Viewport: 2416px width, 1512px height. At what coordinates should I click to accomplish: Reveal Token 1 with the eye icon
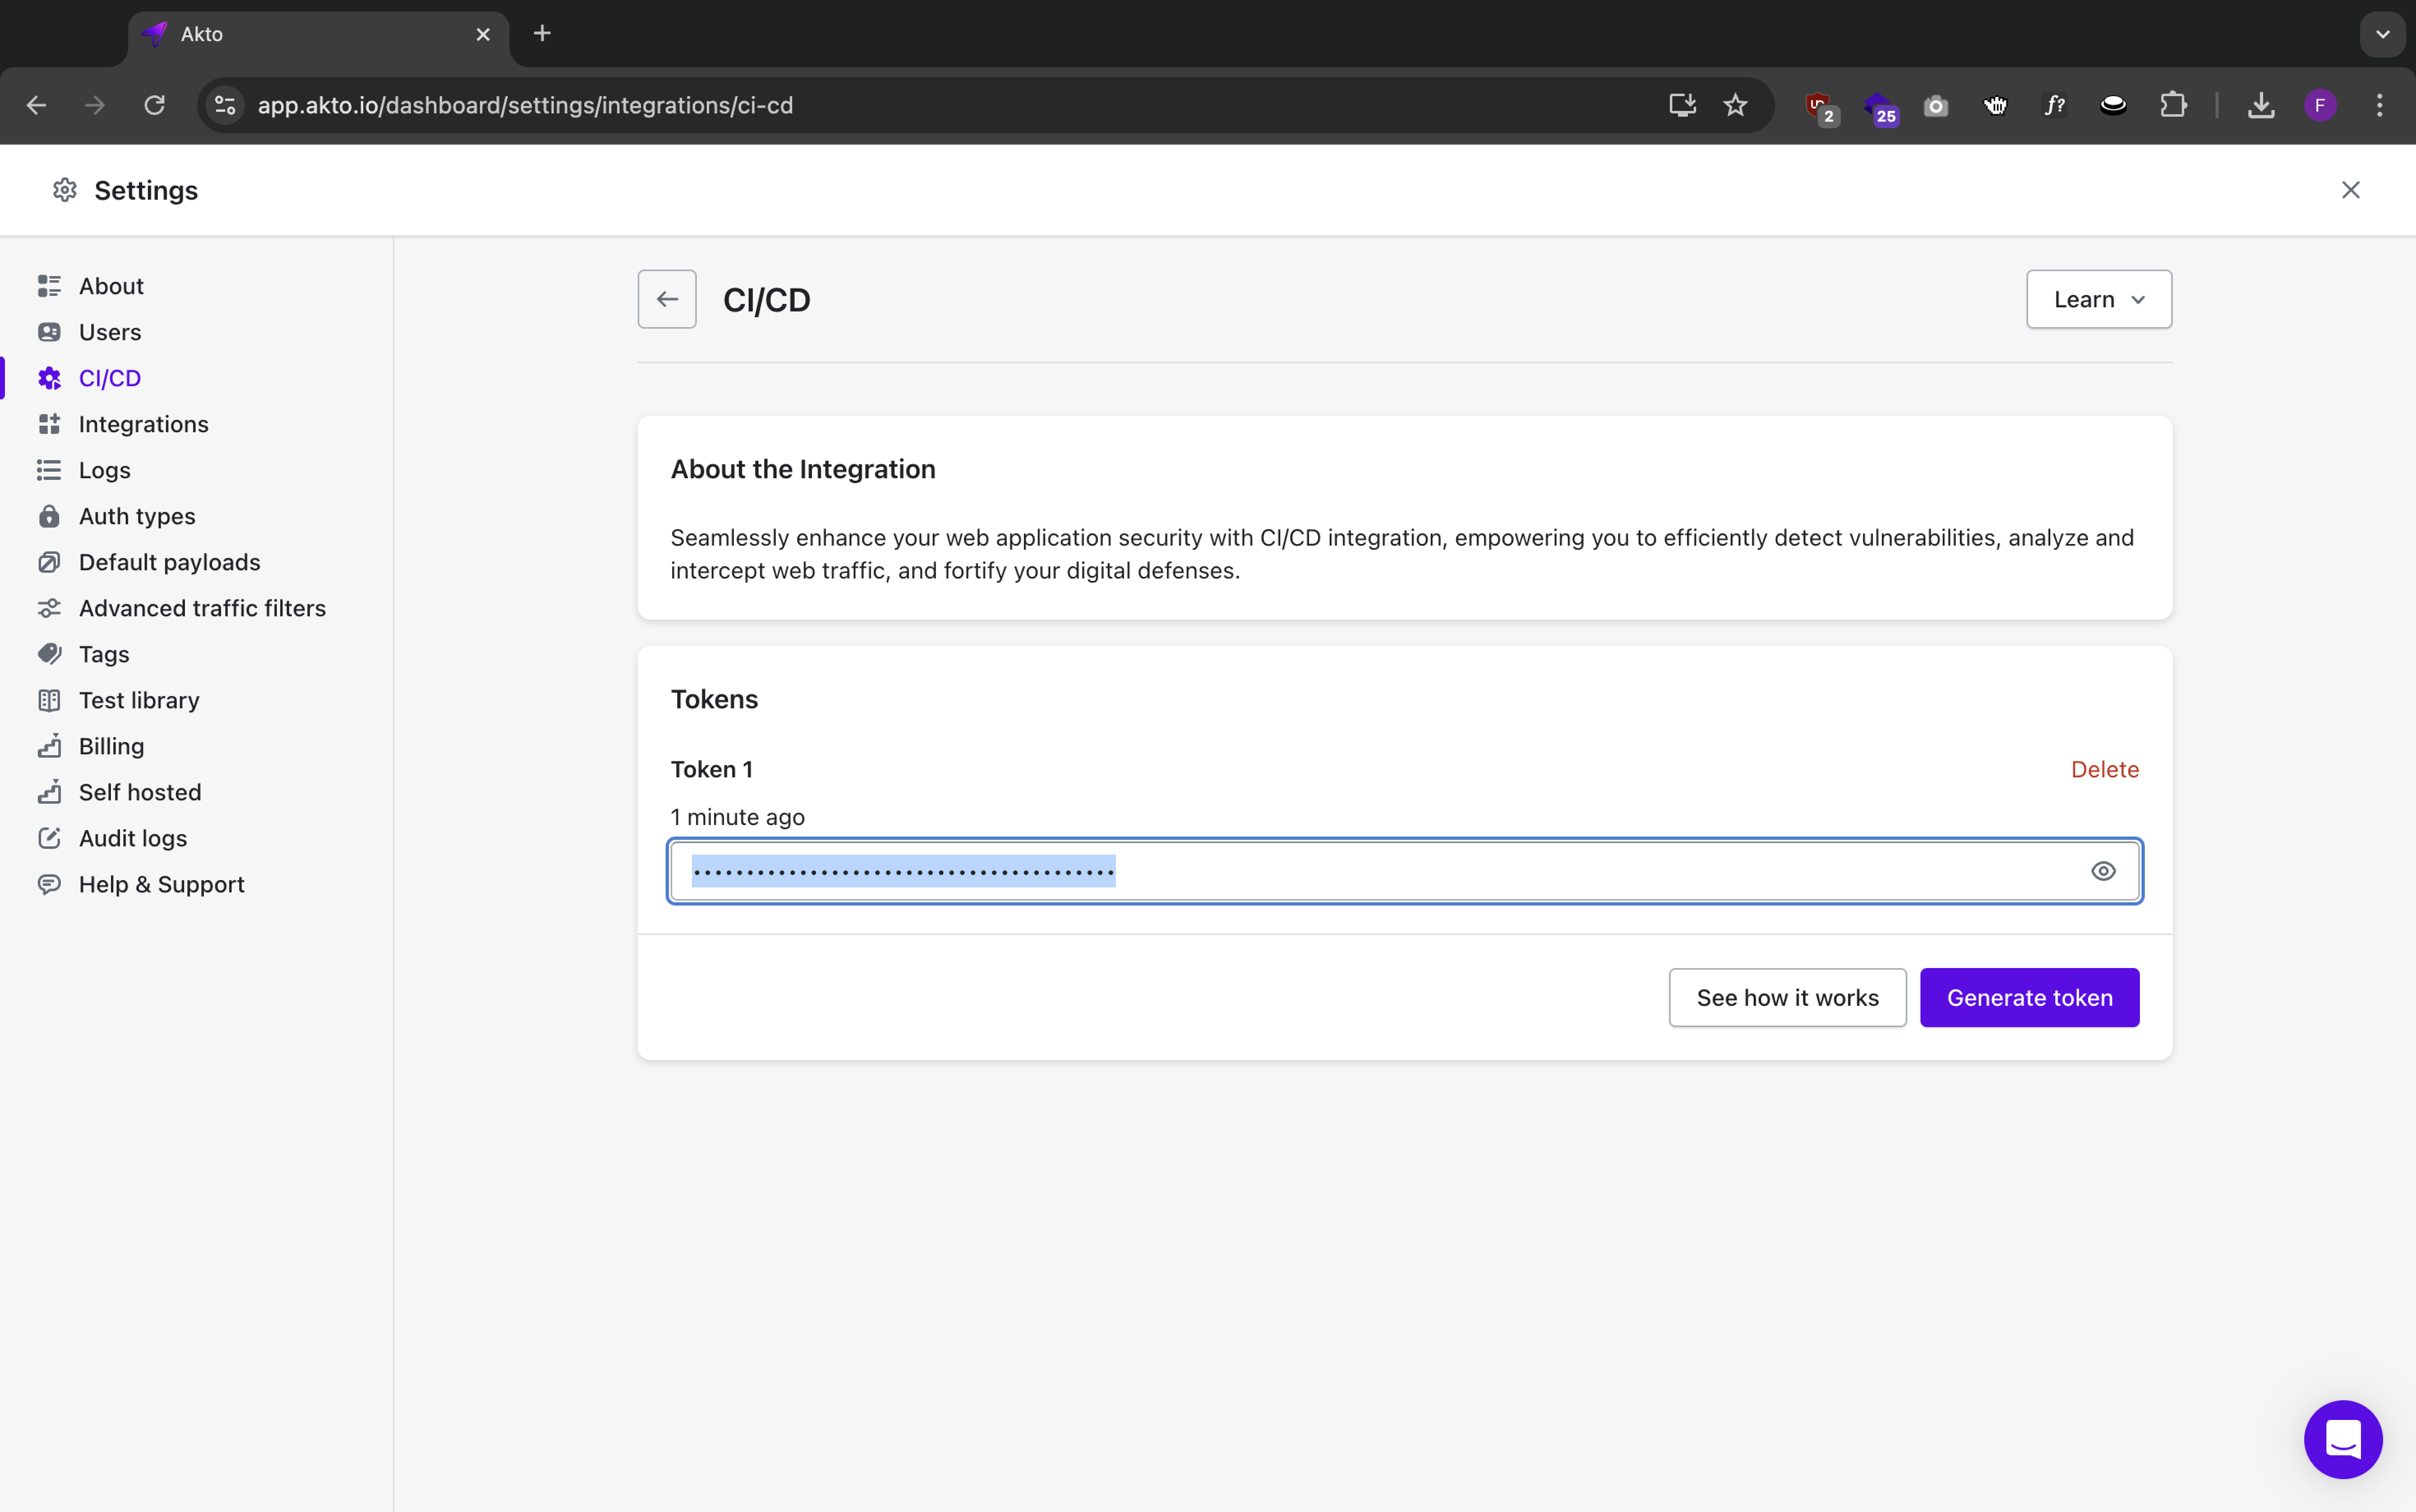coord(2103,871)
